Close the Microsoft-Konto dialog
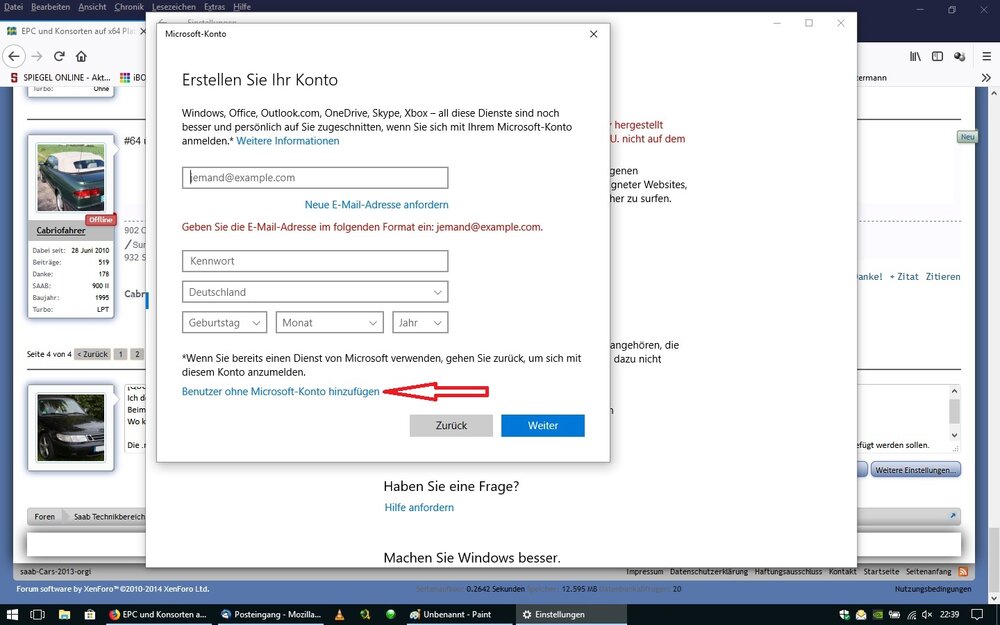Image resolution: width=1000 pixels, height=625 pixels. pyautogui.click(x=594, y=34)
